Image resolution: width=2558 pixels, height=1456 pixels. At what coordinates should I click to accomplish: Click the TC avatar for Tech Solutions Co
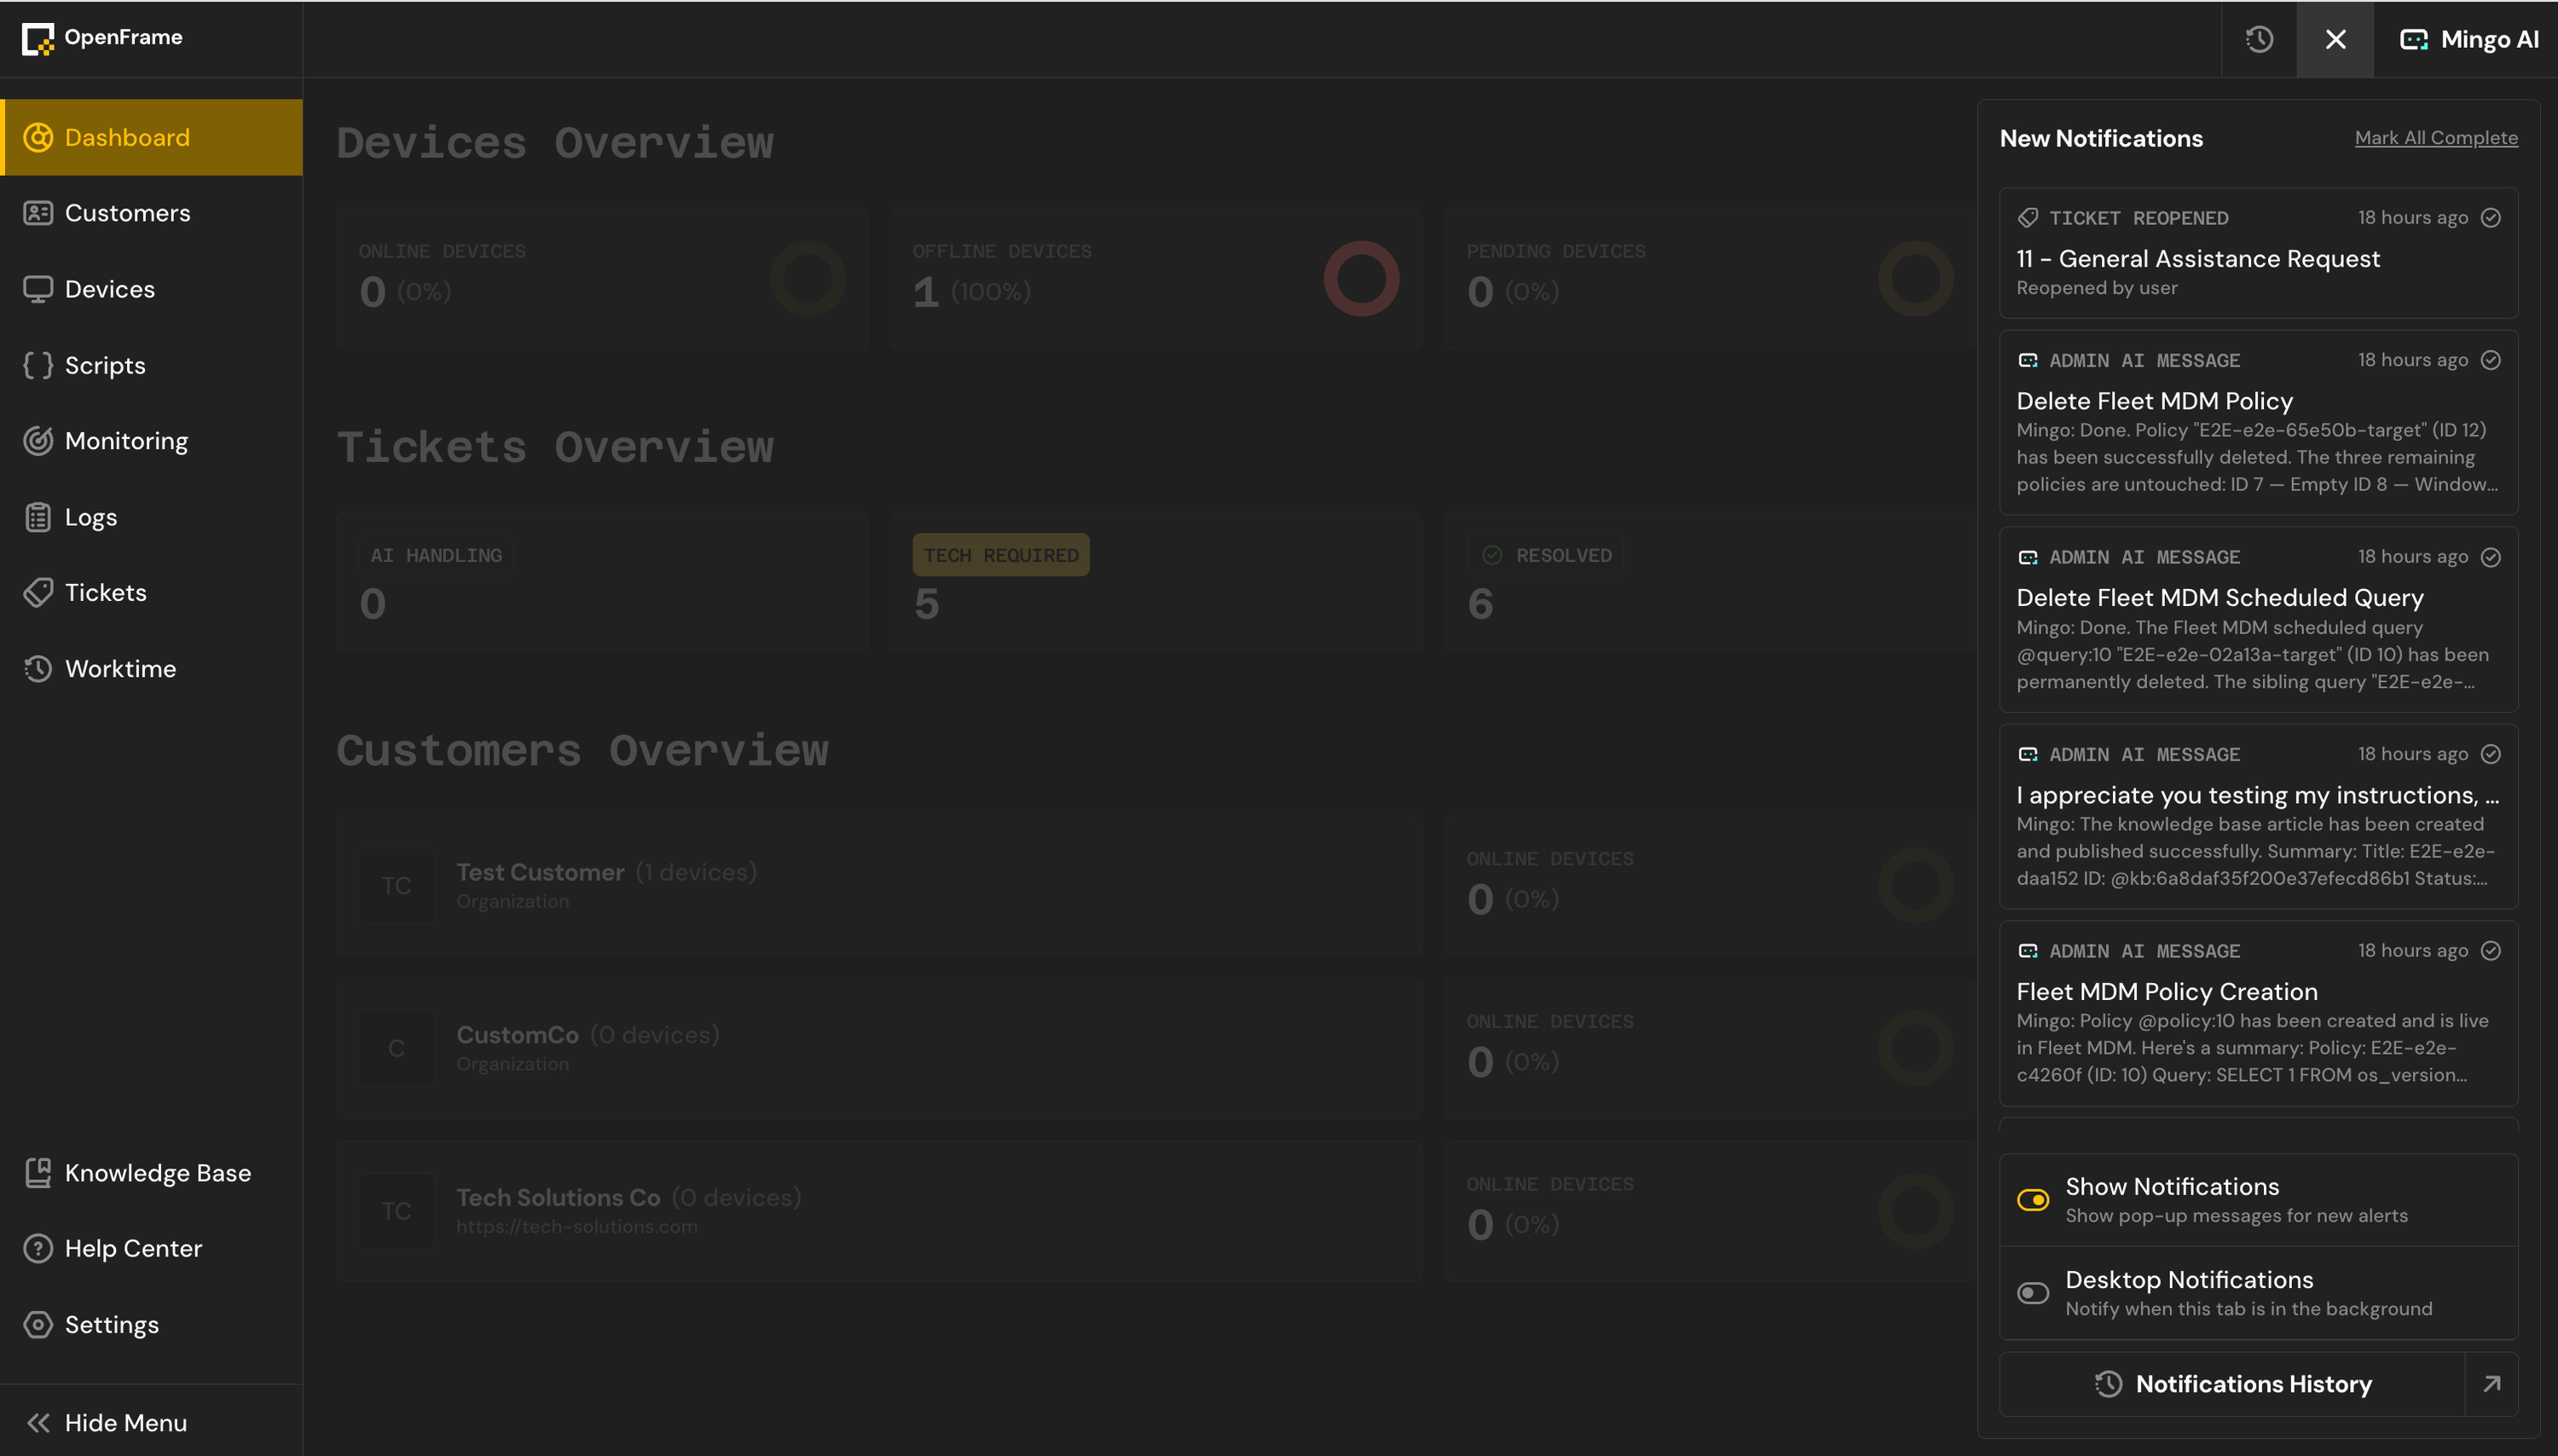click(x=397, y=1211)
